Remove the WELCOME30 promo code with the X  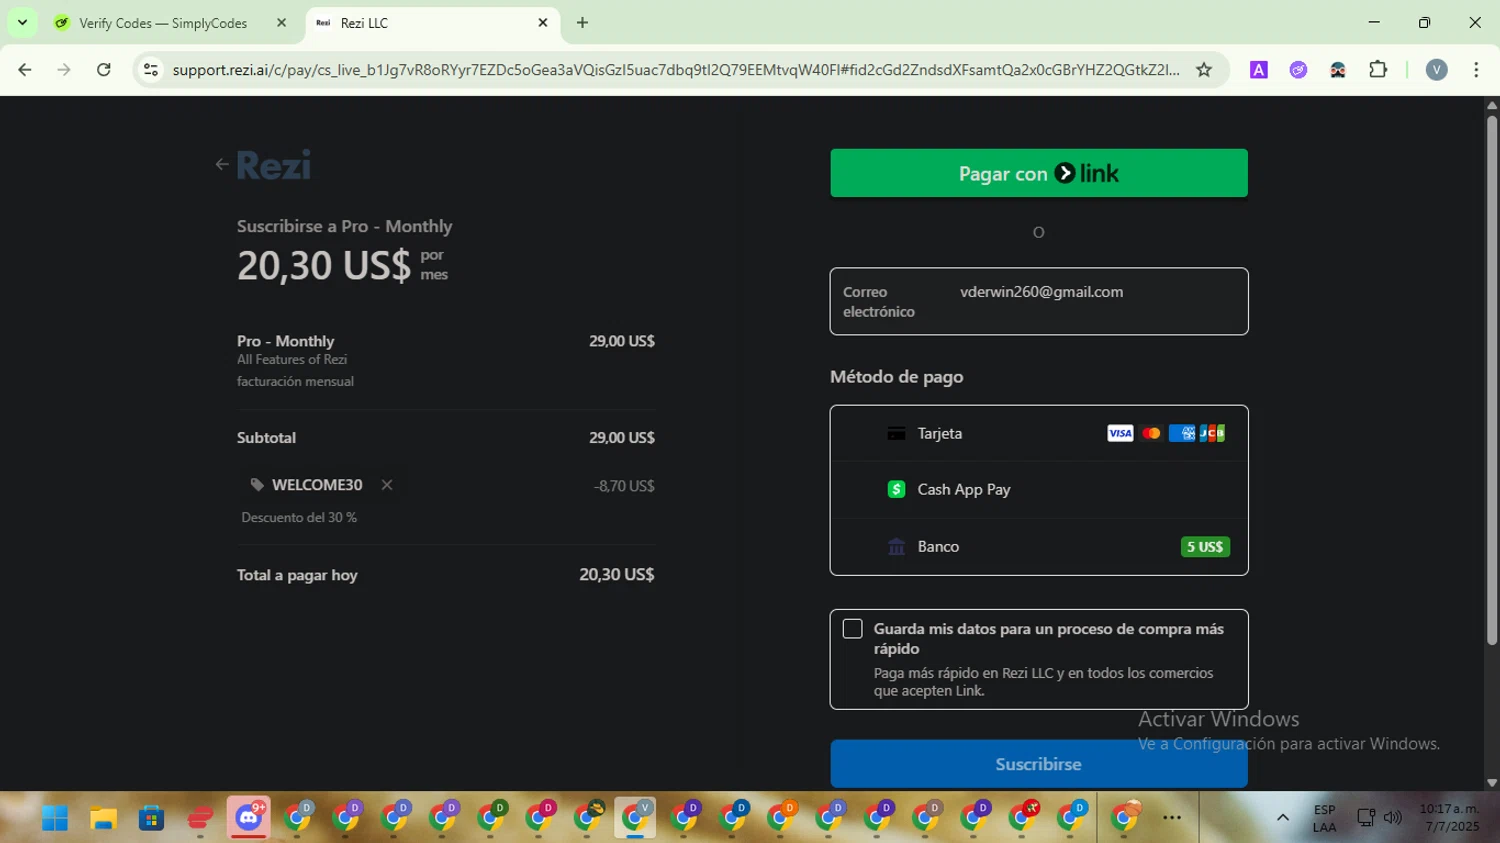387,485
